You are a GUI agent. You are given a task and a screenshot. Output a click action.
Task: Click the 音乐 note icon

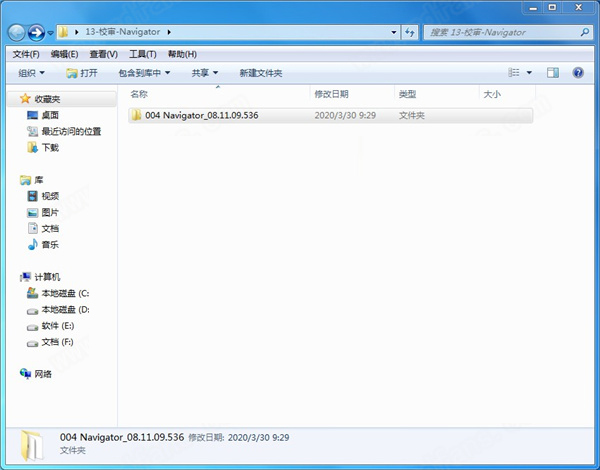pos(33,244)
